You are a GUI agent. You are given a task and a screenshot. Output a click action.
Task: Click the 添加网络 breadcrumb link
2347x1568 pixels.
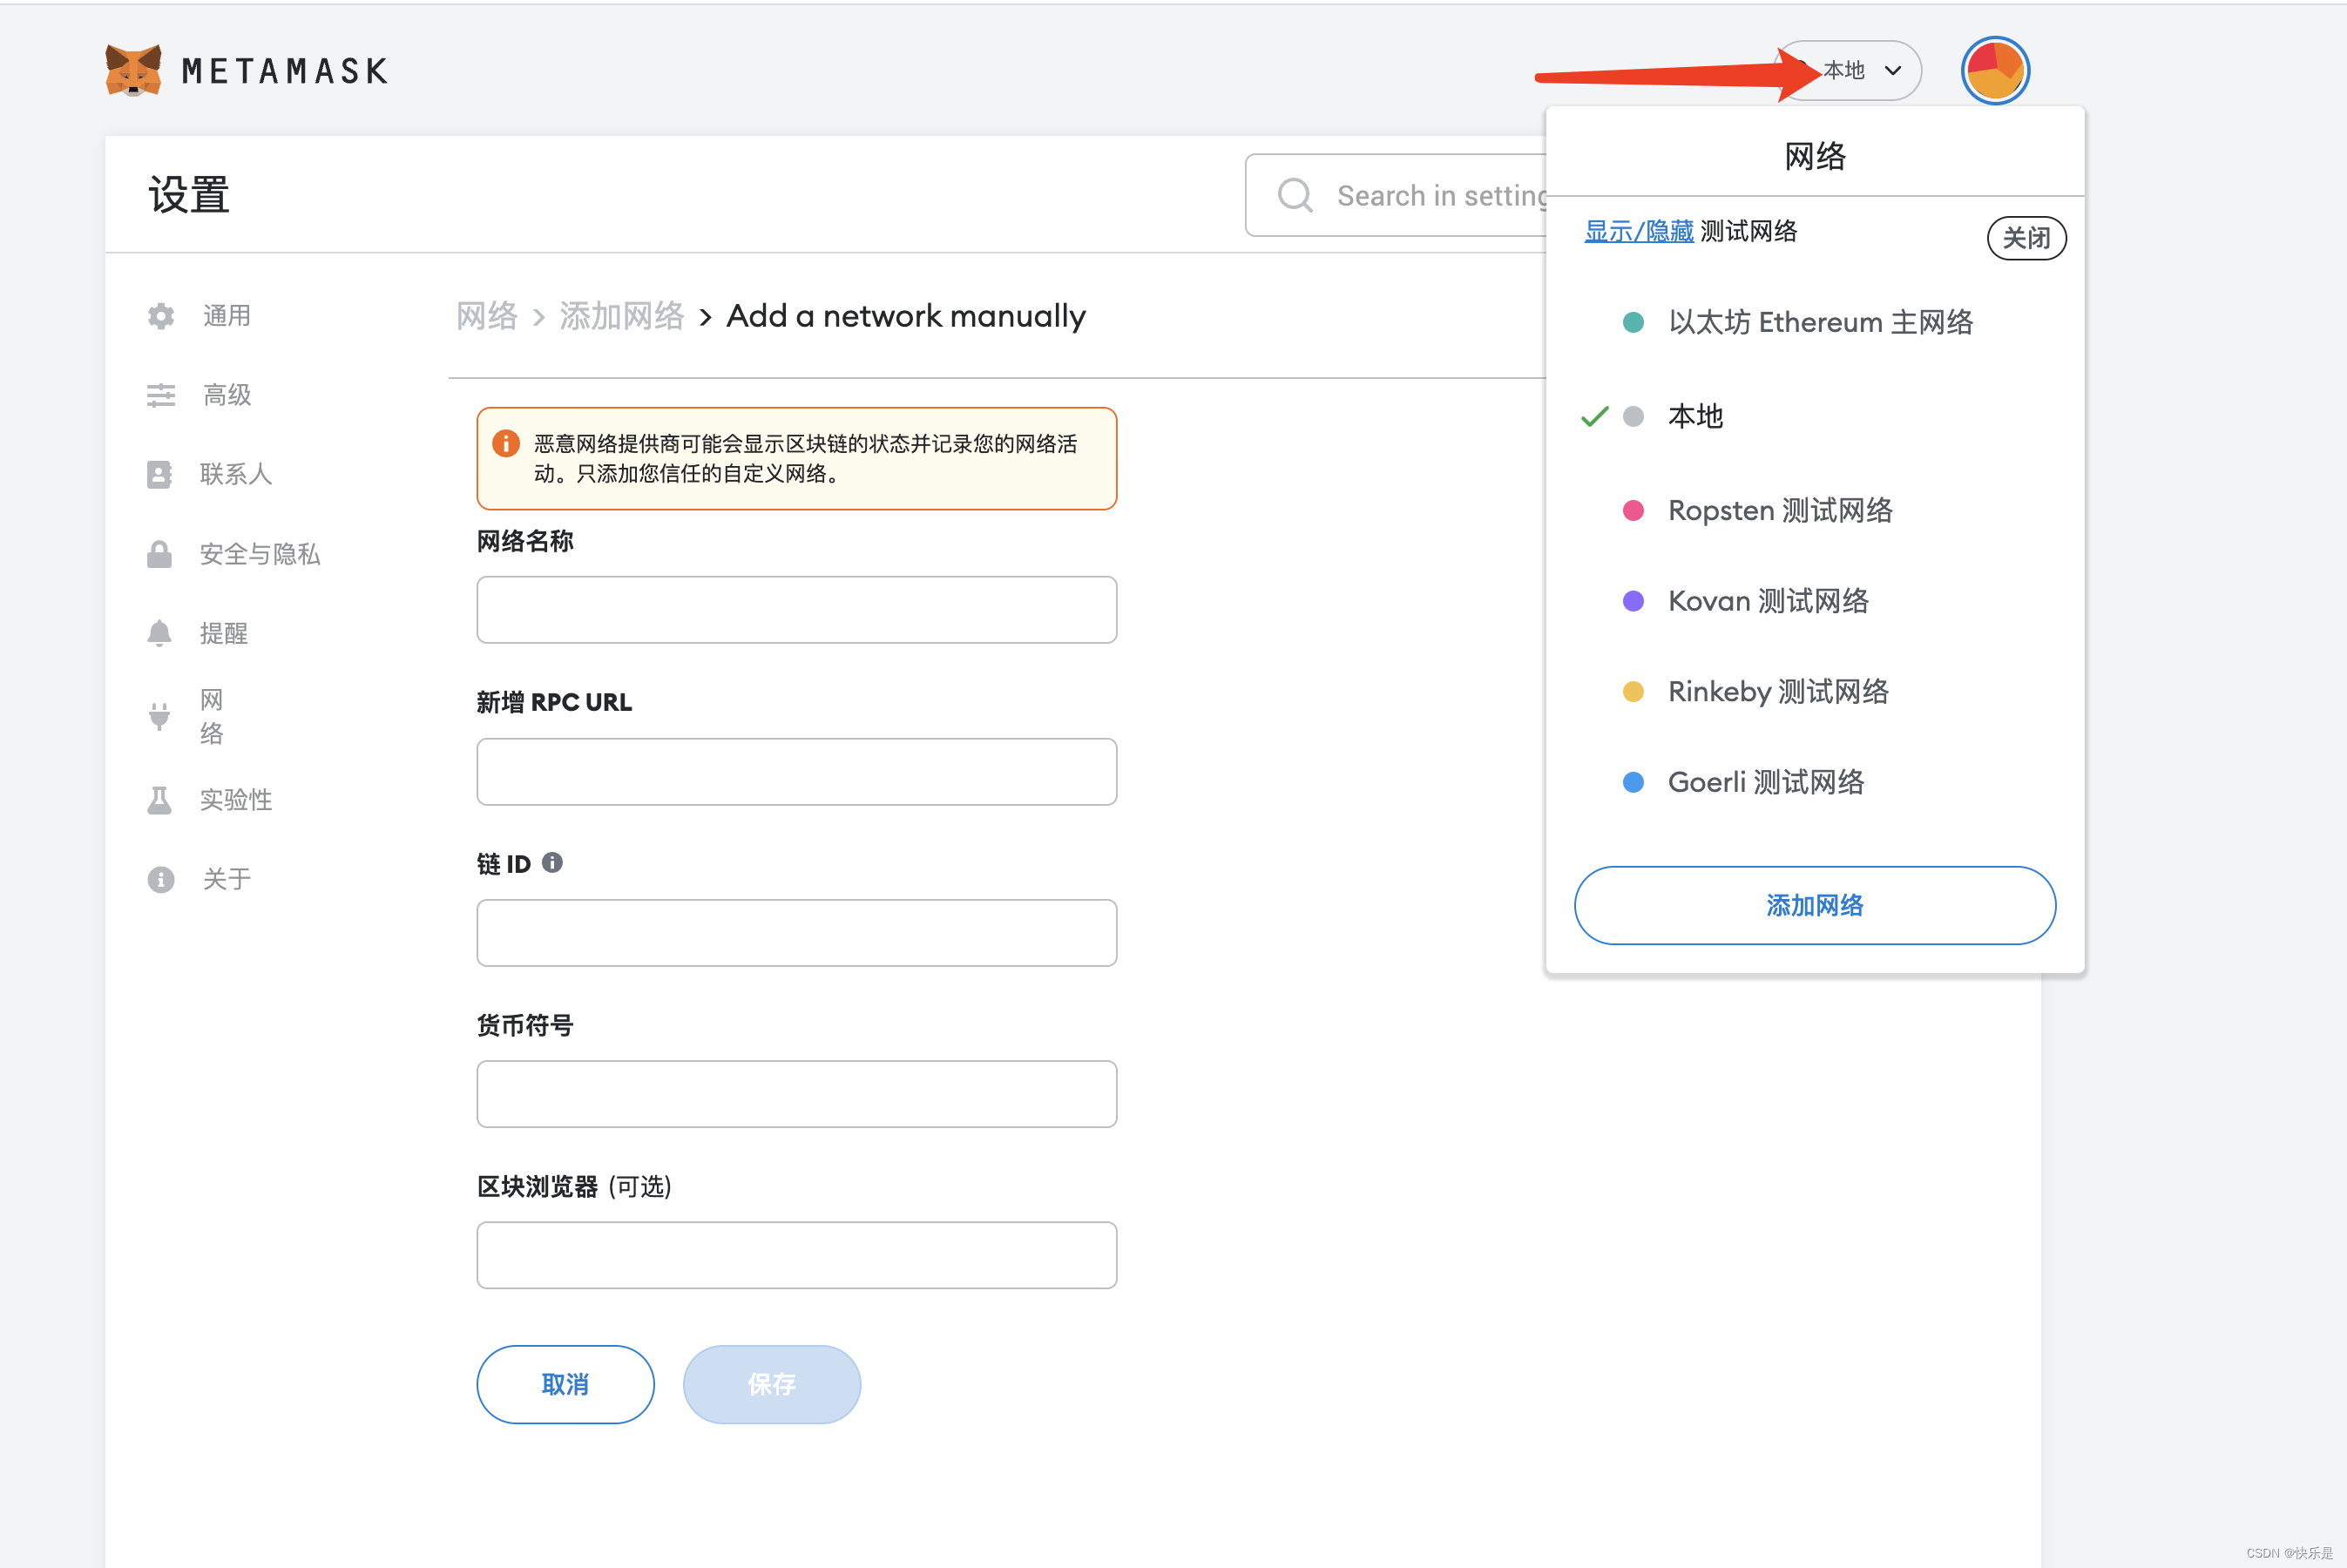tap(621, 316)
